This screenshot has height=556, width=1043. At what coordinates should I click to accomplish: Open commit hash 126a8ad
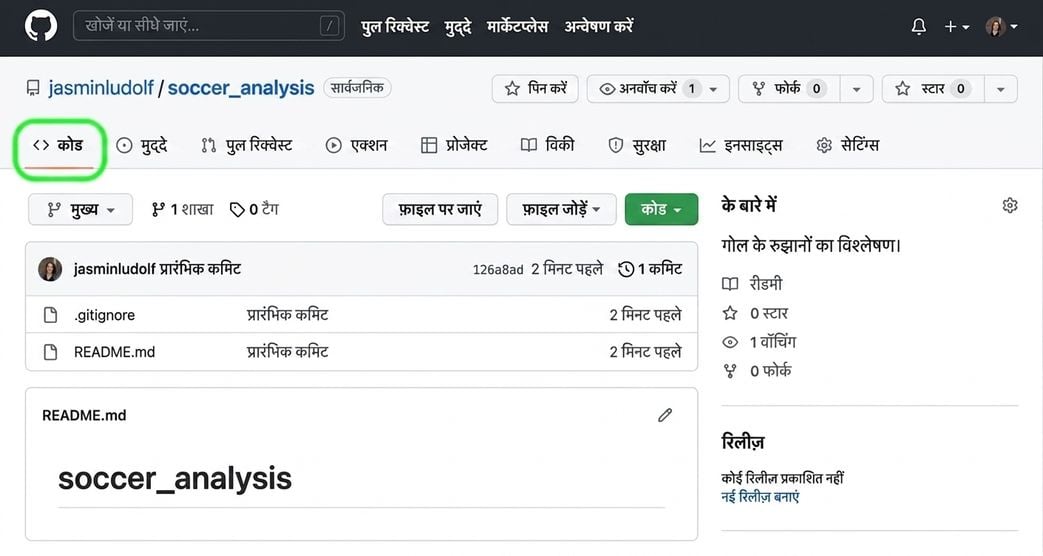coord(498,270)
